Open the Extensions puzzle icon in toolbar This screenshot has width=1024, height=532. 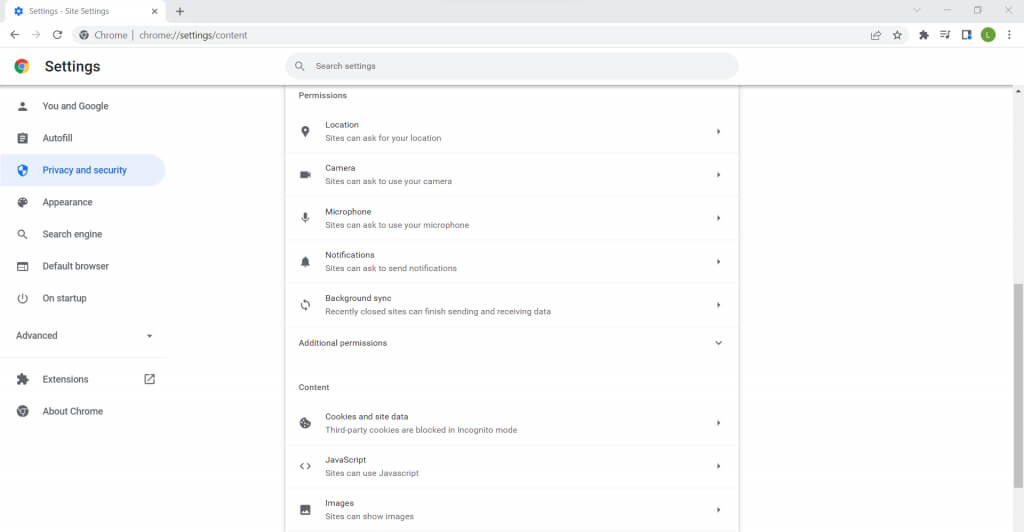(x=924, y=35)
